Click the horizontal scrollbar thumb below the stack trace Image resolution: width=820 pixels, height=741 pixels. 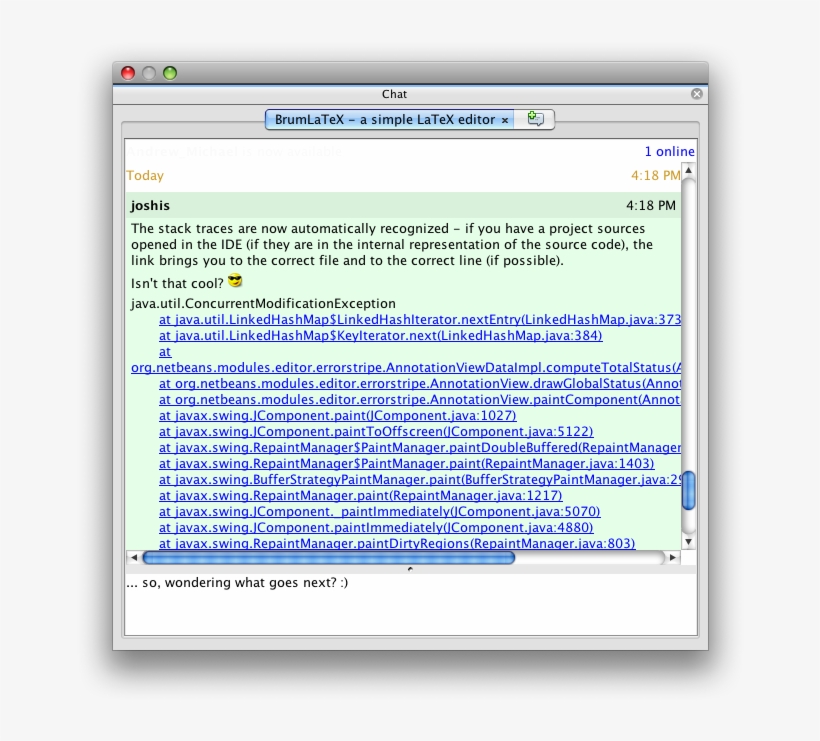(330, 558)
